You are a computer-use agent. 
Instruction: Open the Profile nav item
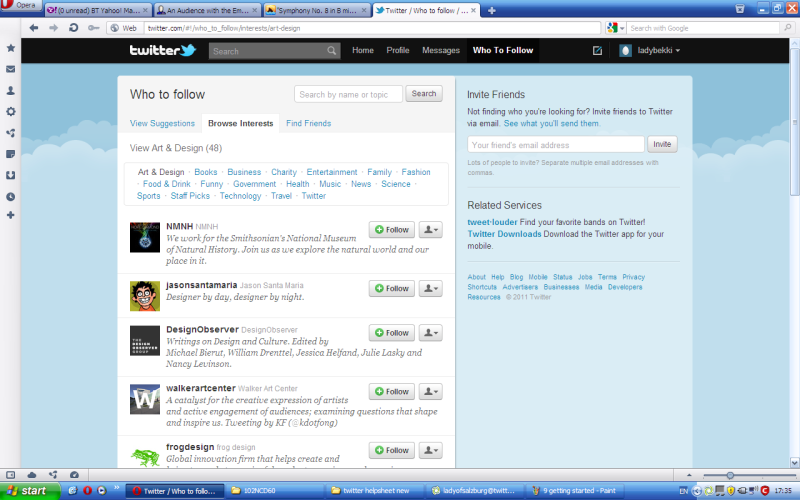(x=398, y=51)
